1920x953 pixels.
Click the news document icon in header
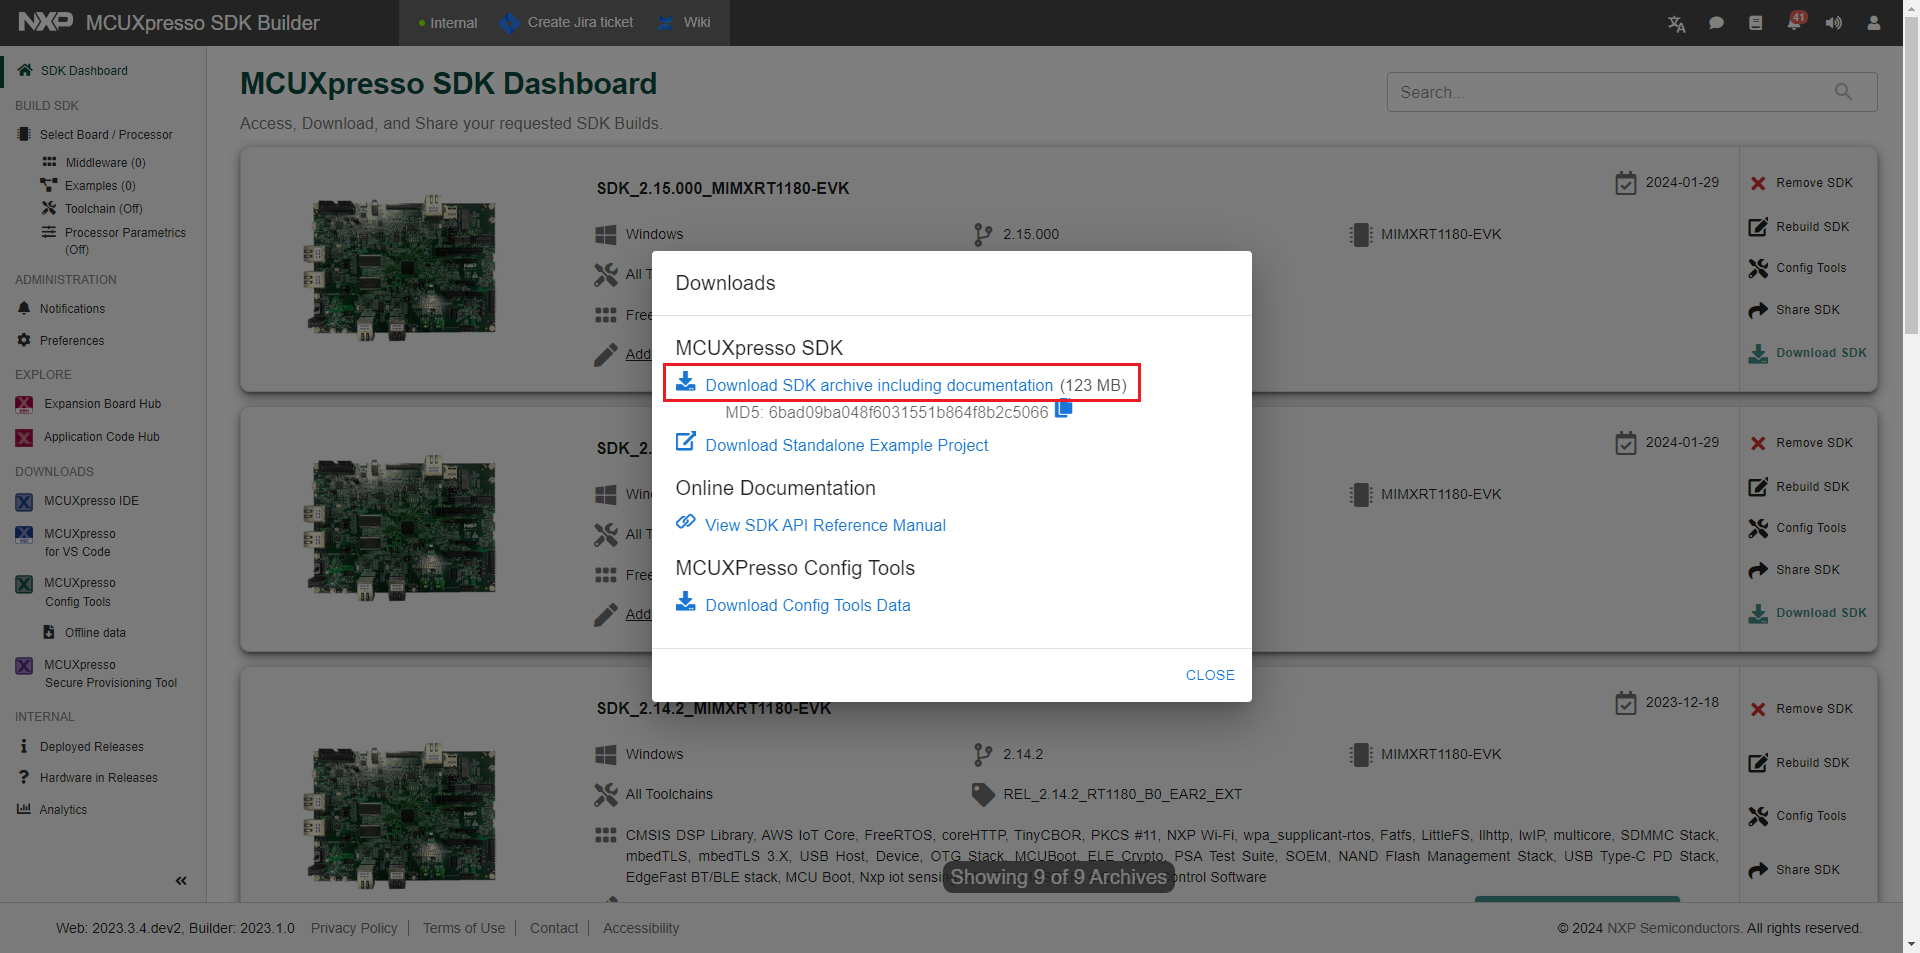click(1755, 23)
